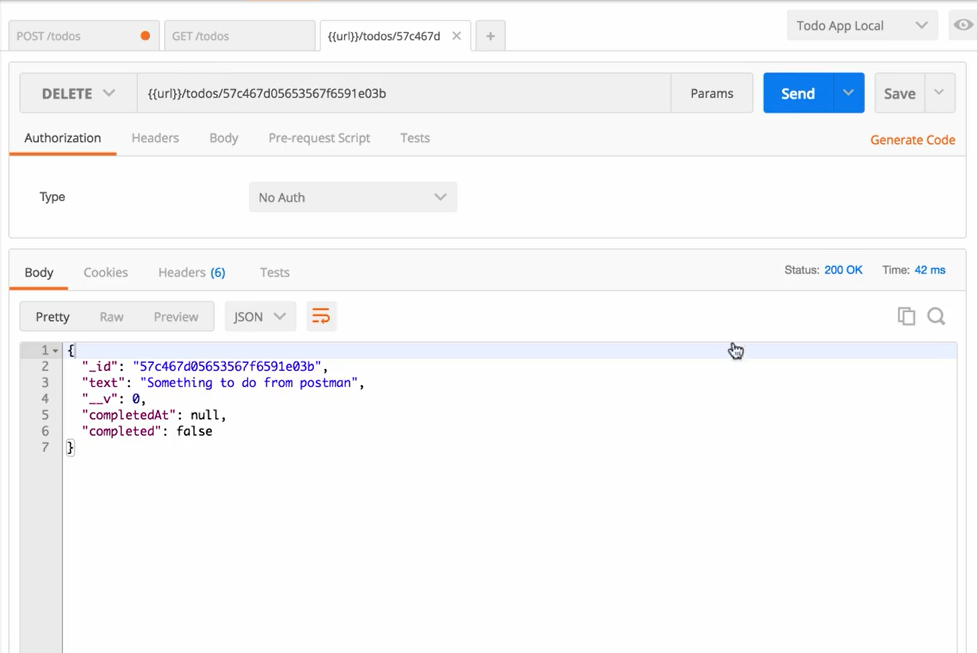Expand the Save button arrow options

coord(939,93)
